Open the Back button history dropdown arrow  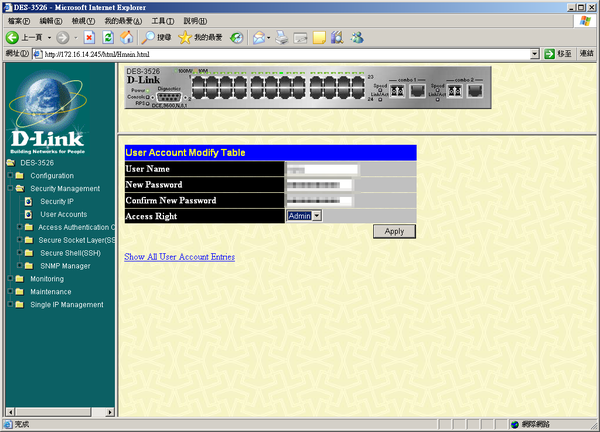(49, 37)
